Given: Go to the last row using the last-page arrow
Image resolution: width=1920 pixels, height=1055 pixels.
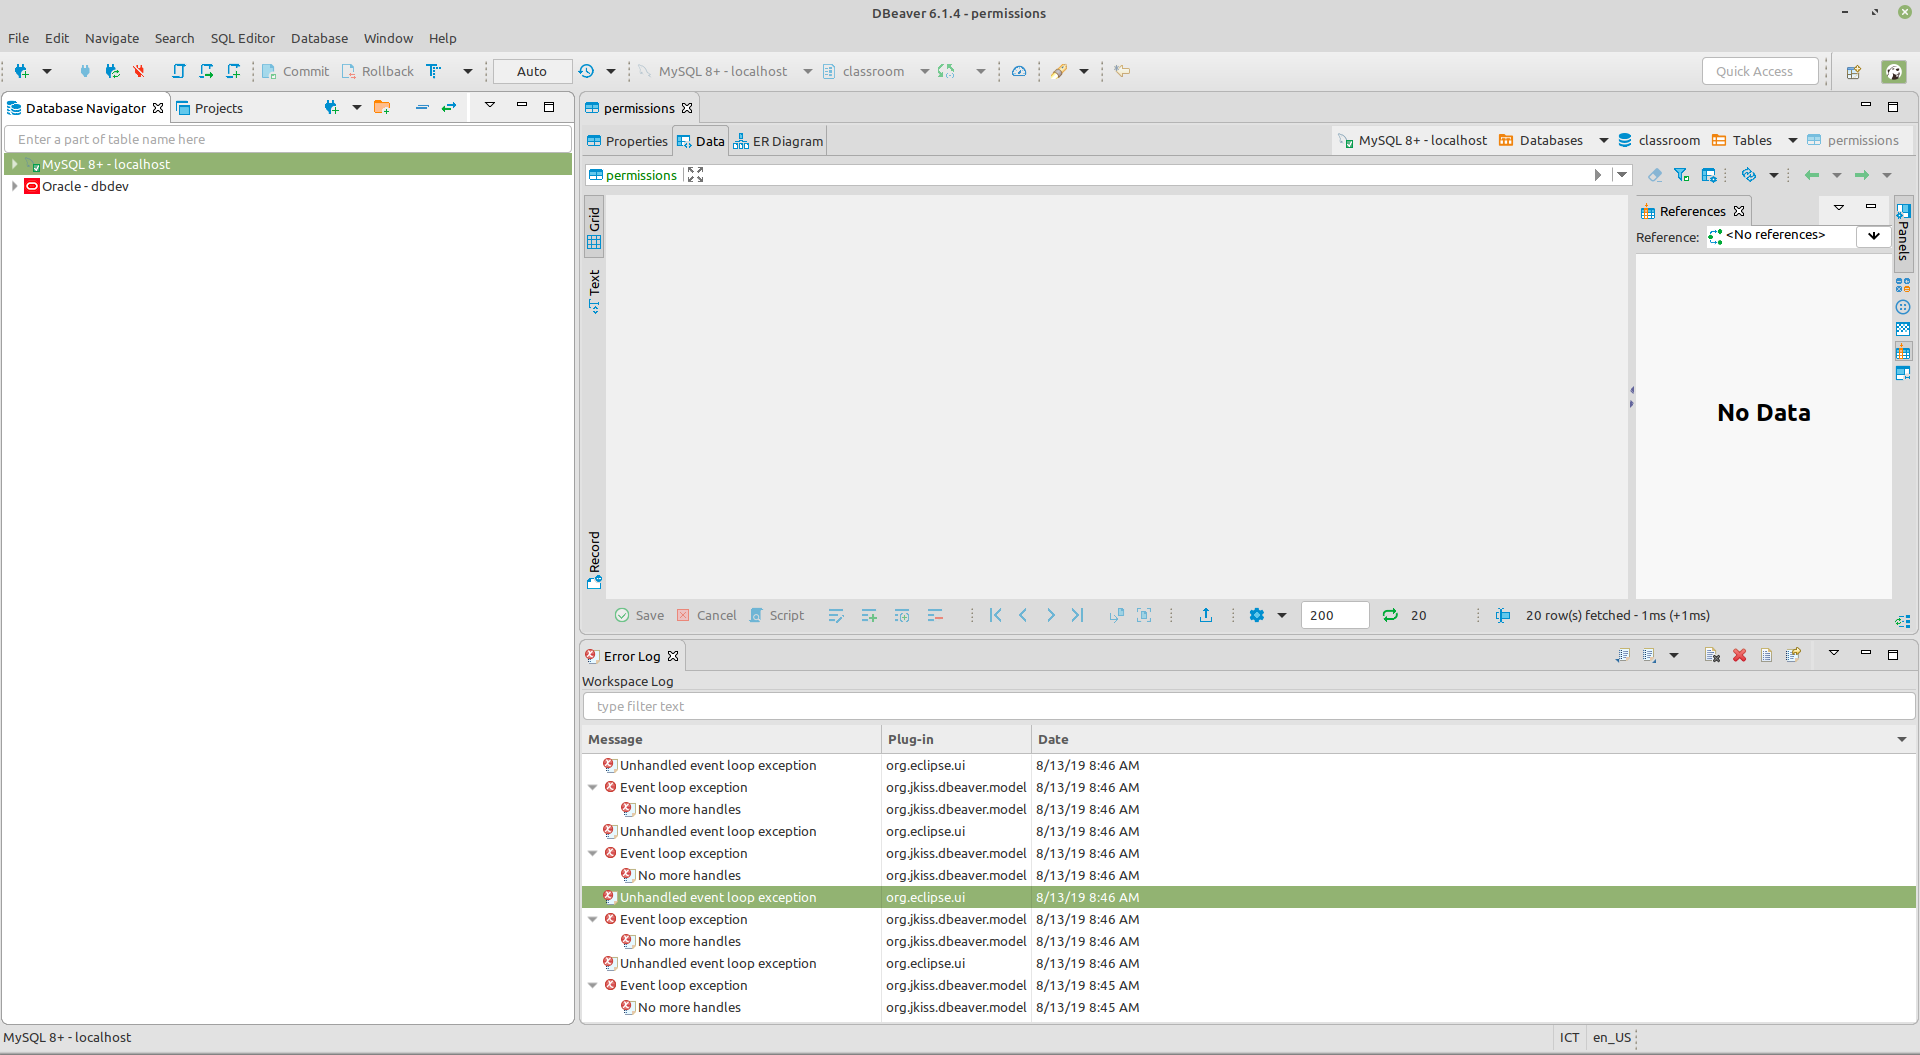Looking at the screenshot, I should tap(1077, 615).
